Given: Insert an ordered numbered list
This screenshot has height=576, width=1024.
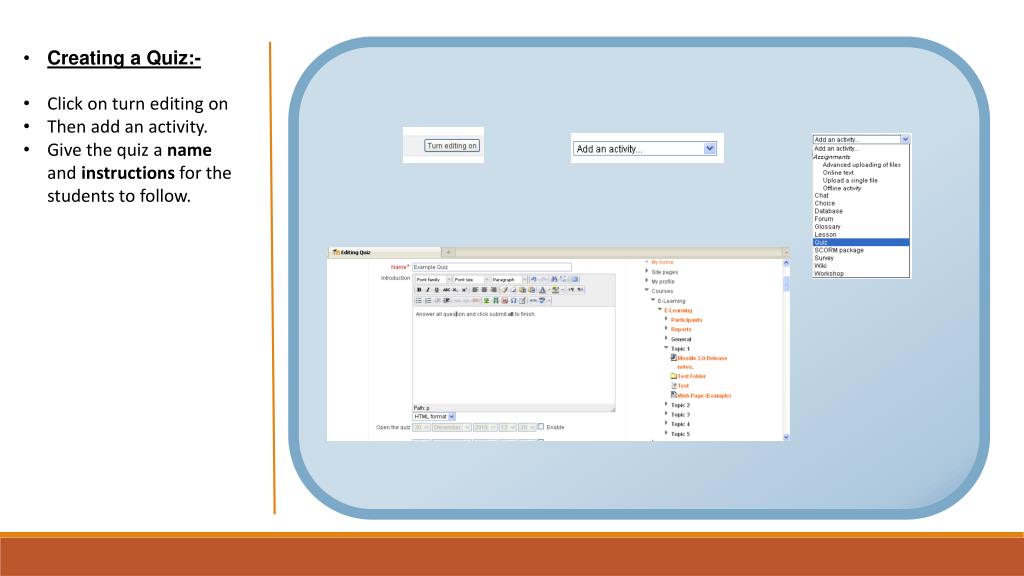Looking at the screenshot, I should tap(428, 300).
